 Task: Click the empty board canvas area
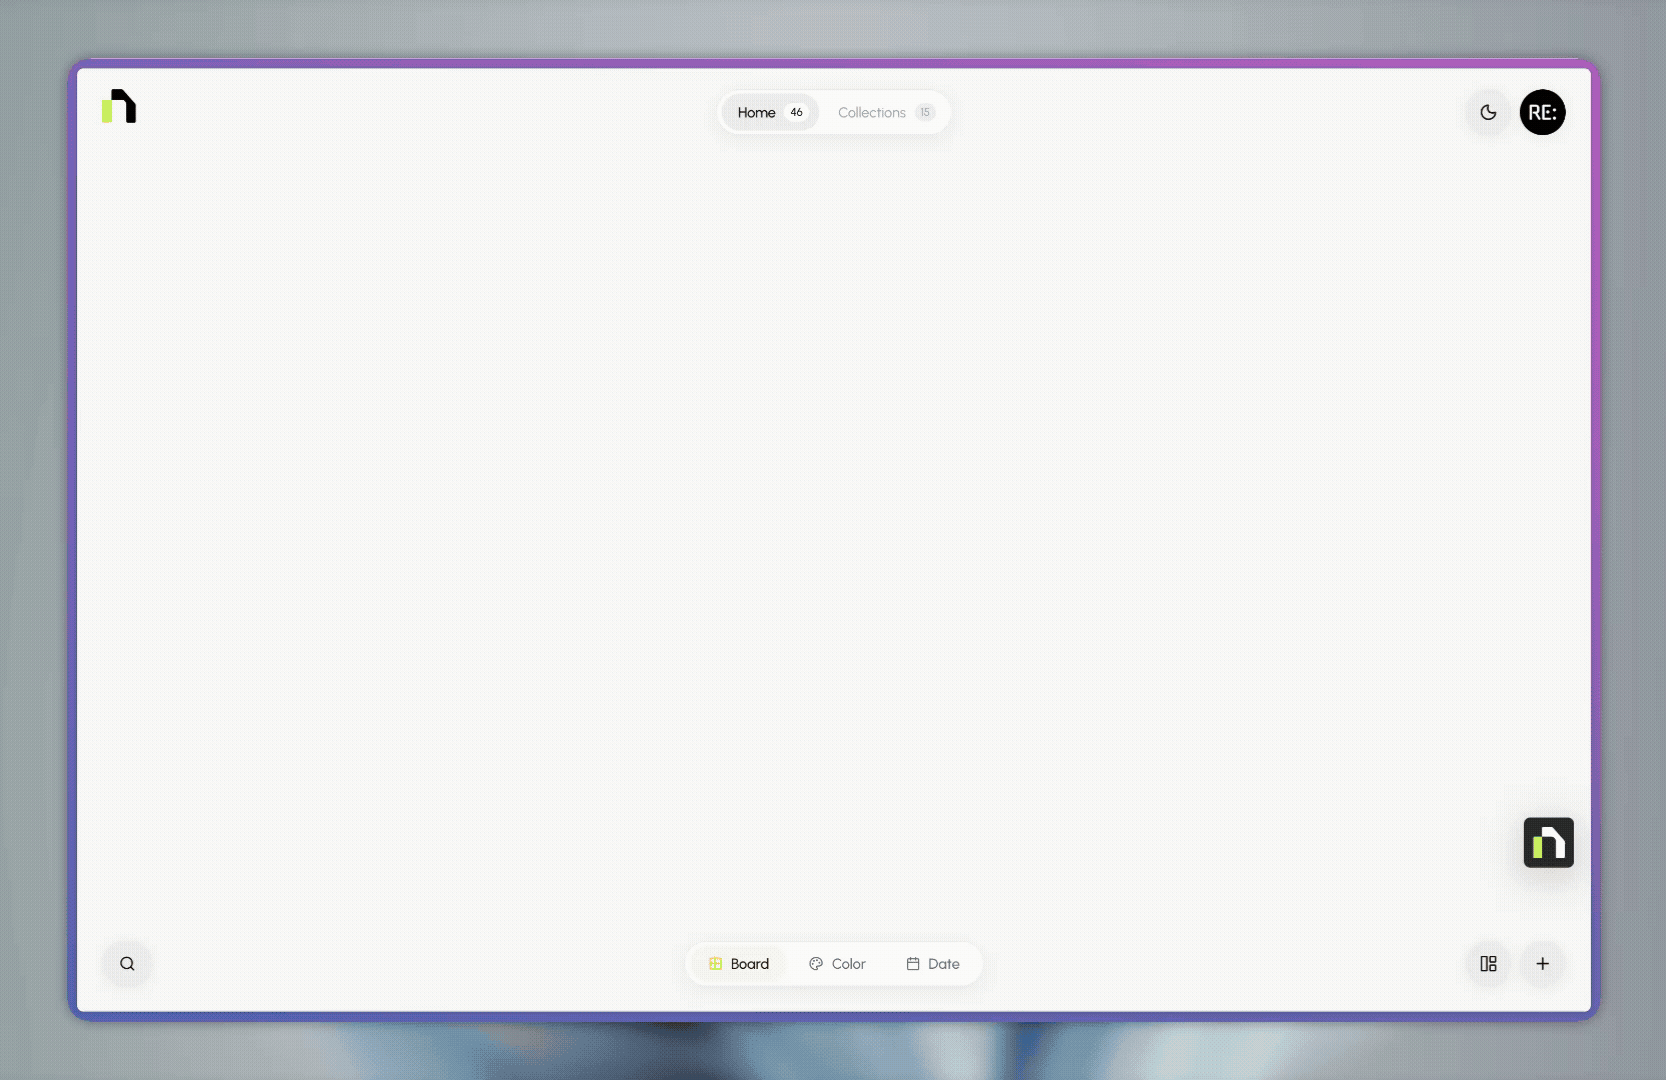[x=833, y=530]
